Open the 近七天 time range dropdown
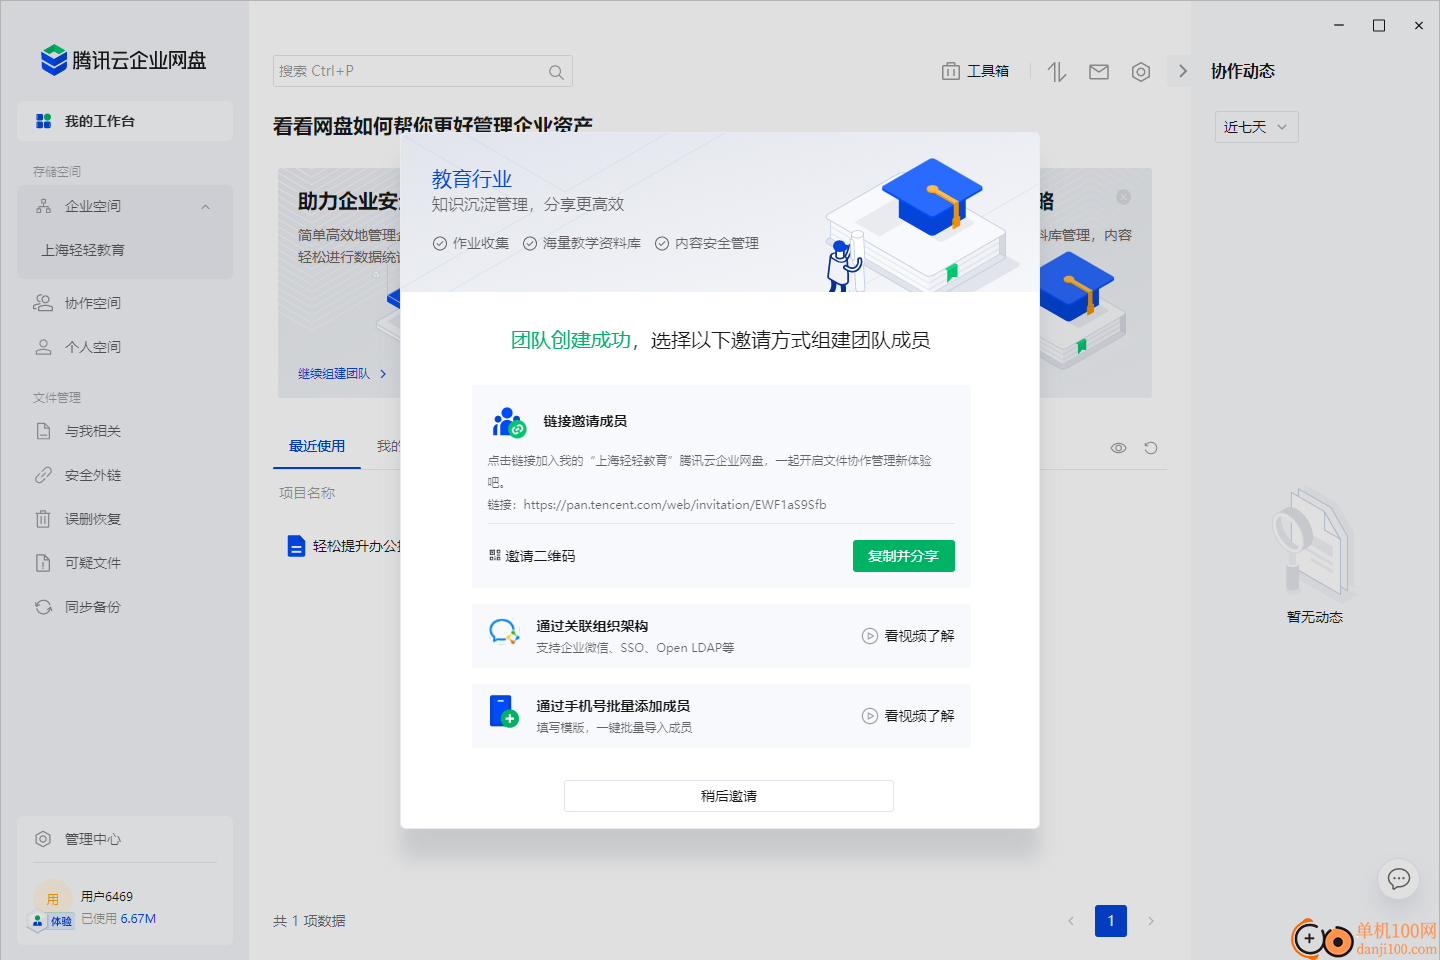This screenshot has width=1440, height=960. click(x=1256, y=127)
